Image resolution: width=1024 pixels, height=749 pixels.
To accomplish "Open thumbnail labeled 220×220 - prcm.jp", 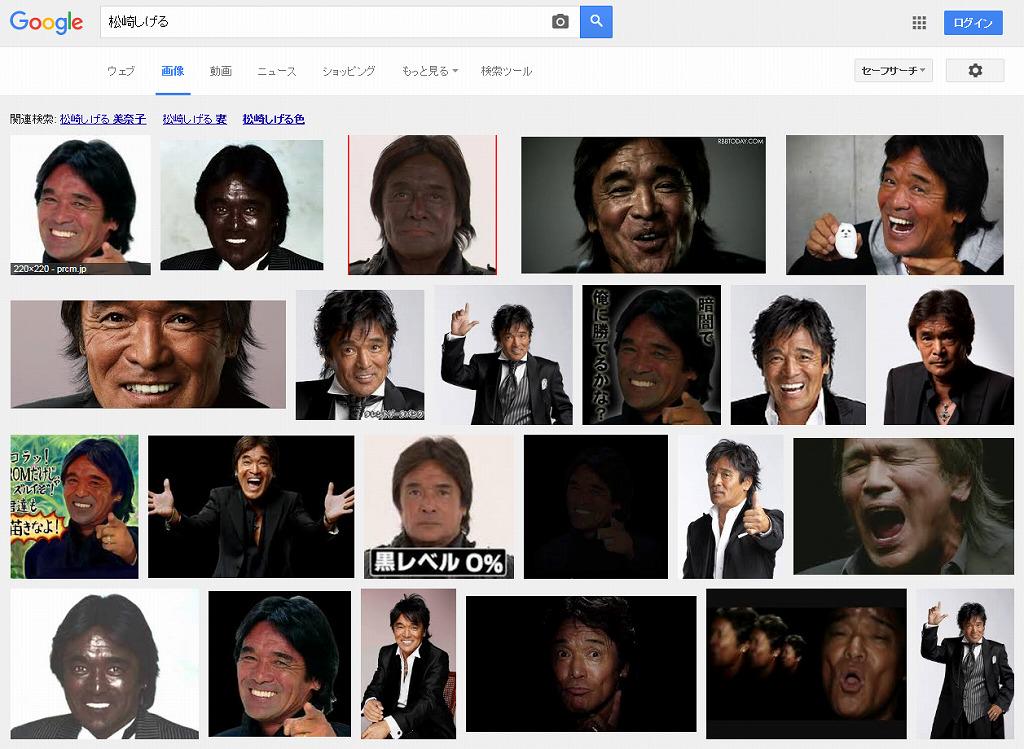I will pyautogui.click(x=80, y=204).
